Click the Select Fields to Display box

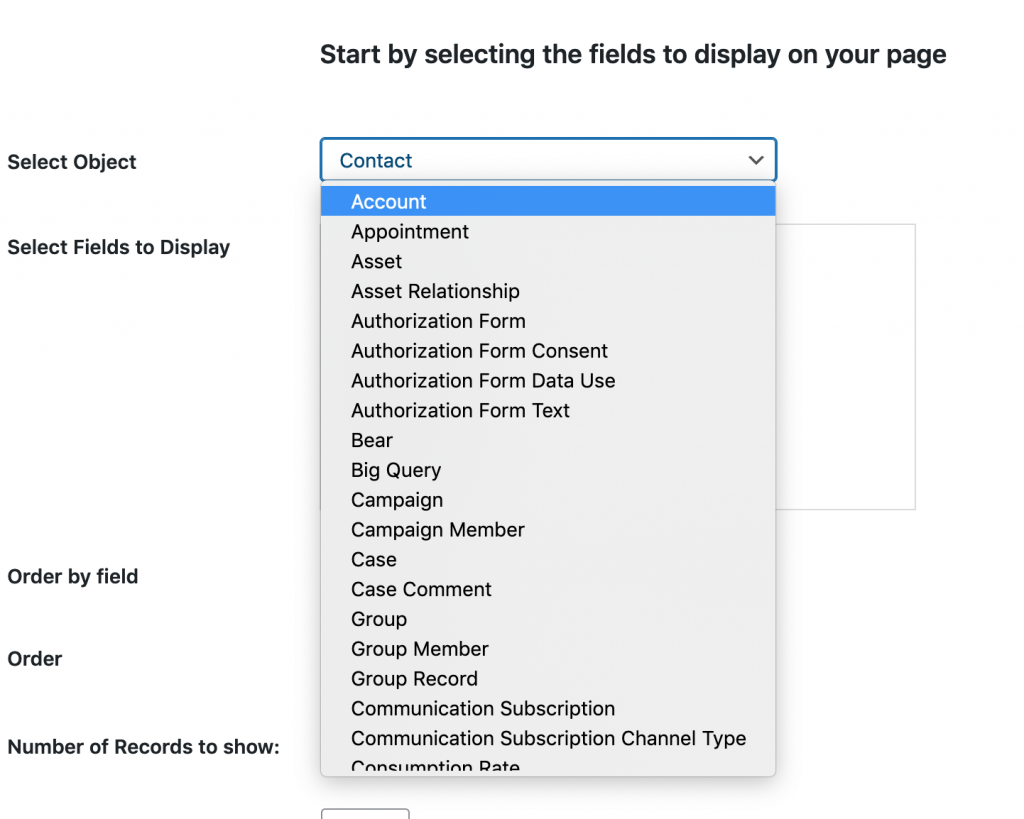pyautogui.click(x=845, y=366)
